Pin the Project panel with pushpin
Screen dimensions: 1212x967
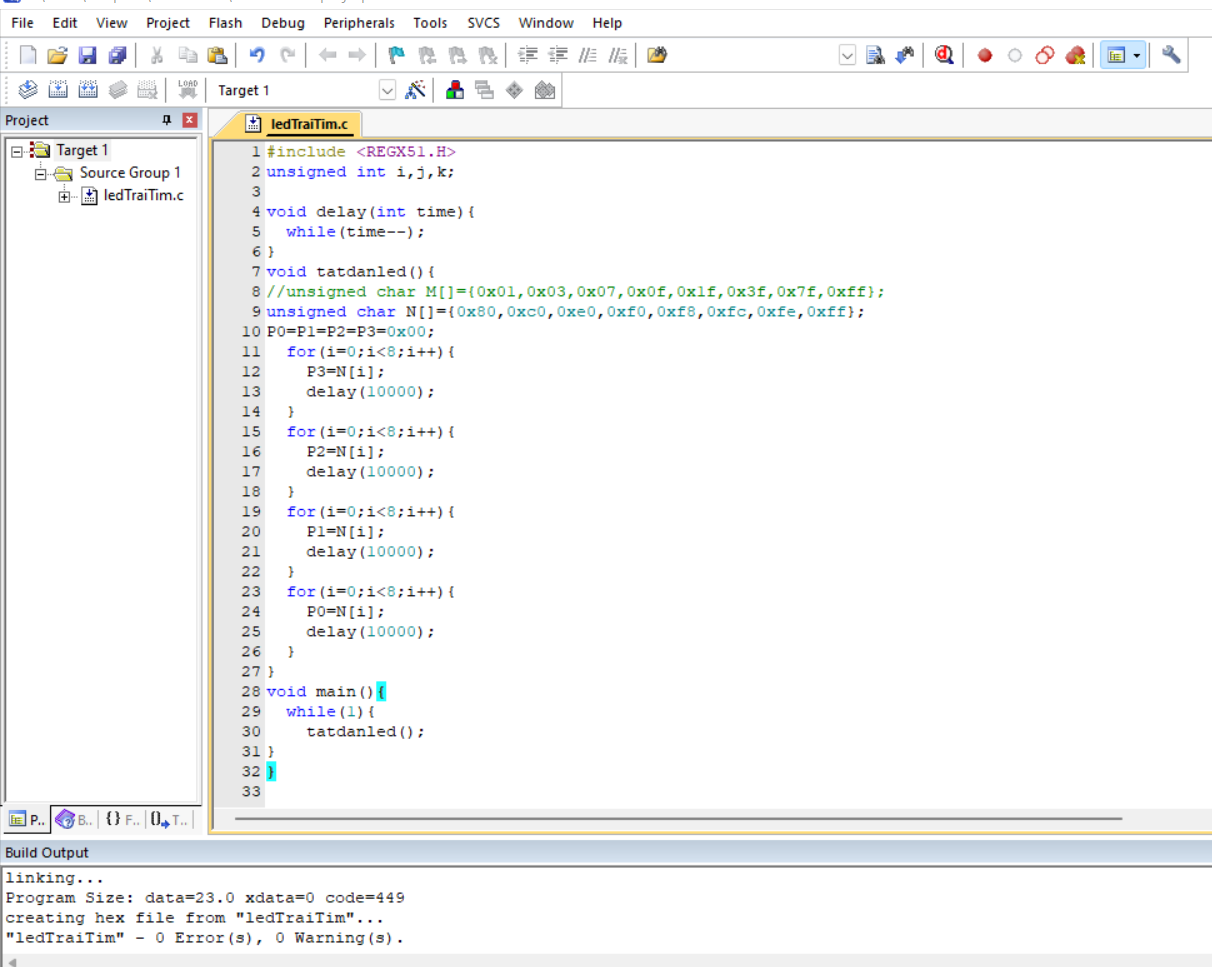167,120
